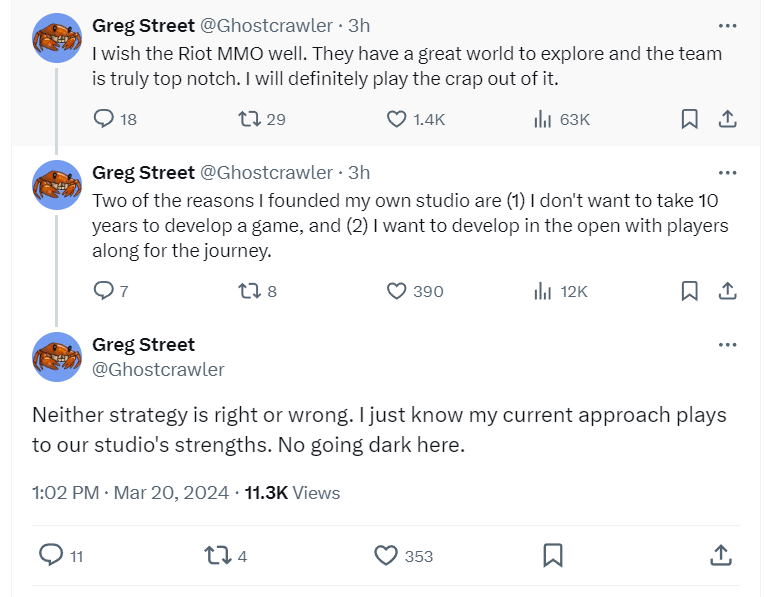The image size is (766, 597).
Task: Open more options on the second tweet
Action: (728, 172)
